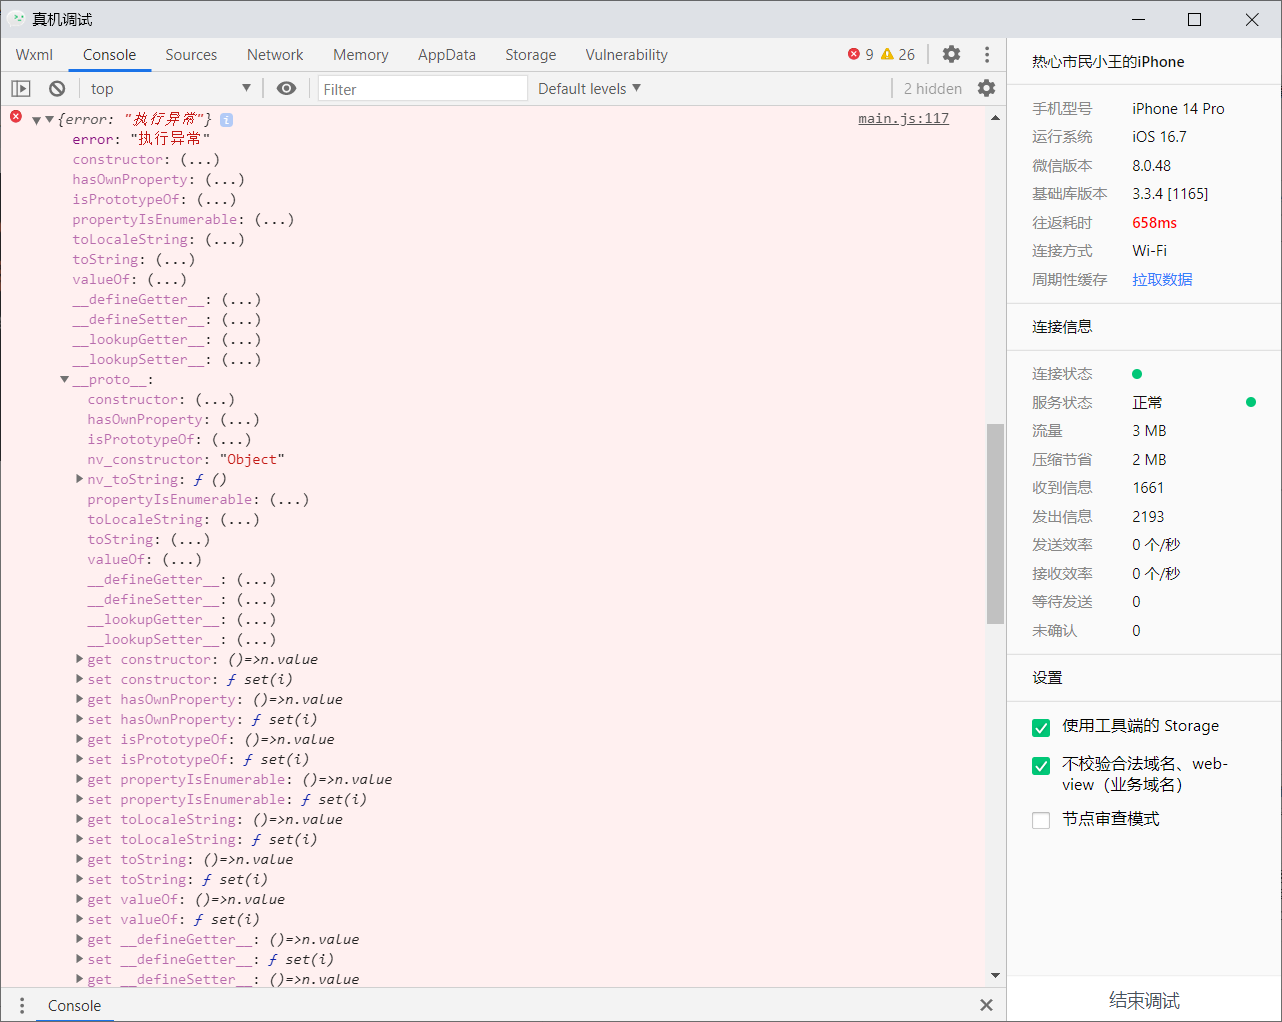Image resolution: width=1282 pixels, height=1022 pixels.
Task: Open the Vulnerability tab
Action: (626, 55)
